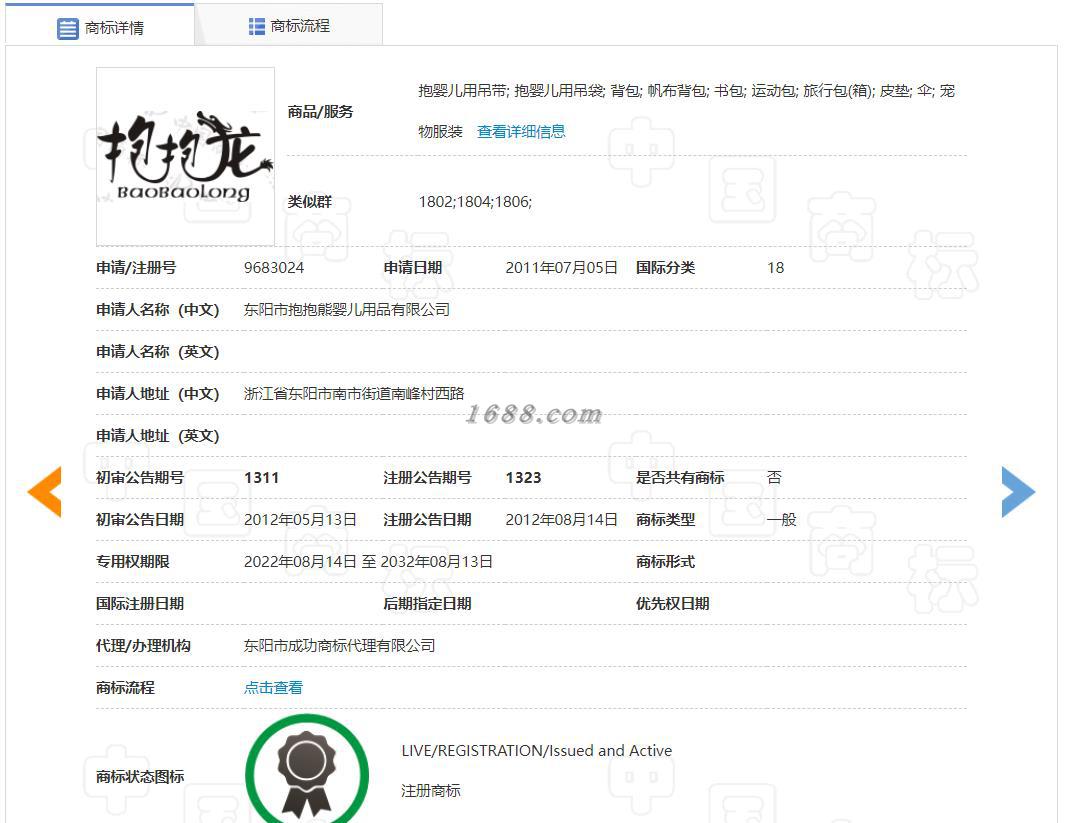Select exclusive right period 2022年08月14日 至 2032年08月13日
1067x823 pixels.
pyautogui.click(x=368, y=562)
